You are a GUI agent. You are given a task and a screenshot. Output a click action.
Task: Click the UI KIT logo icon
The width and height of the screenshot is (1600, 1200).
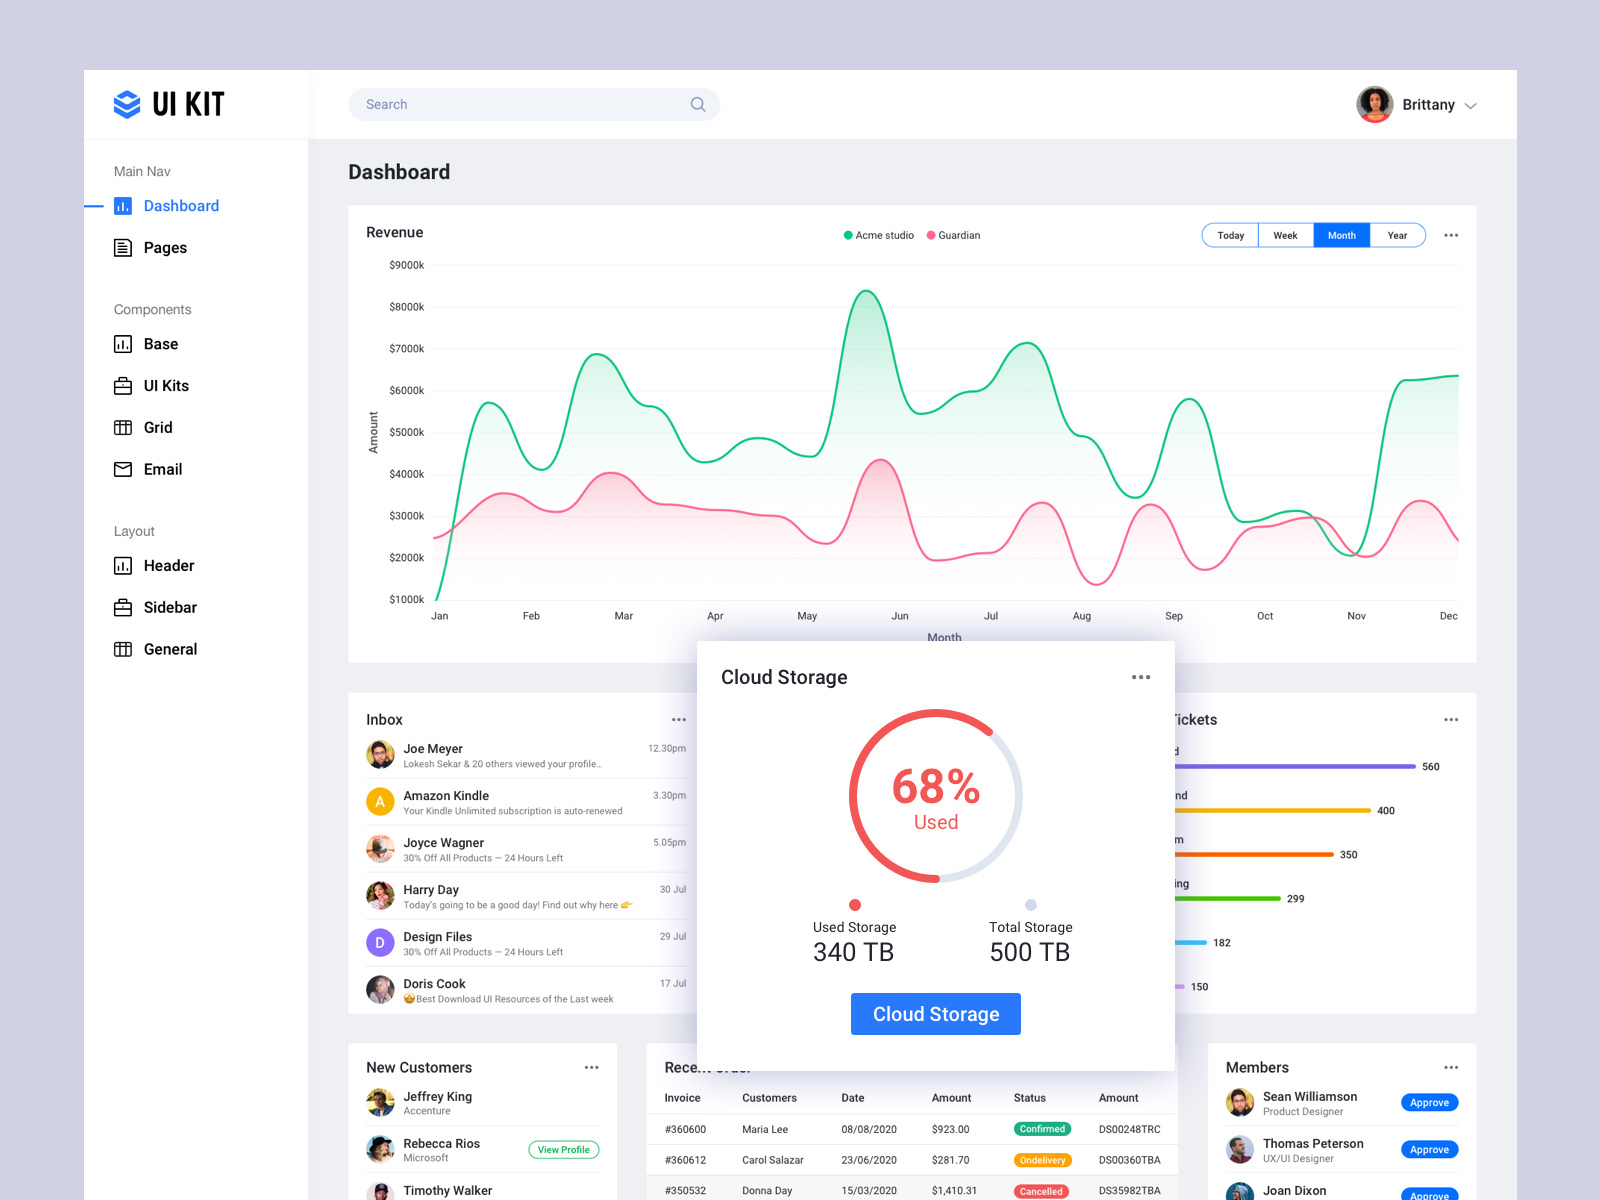[x=126, y=104]
